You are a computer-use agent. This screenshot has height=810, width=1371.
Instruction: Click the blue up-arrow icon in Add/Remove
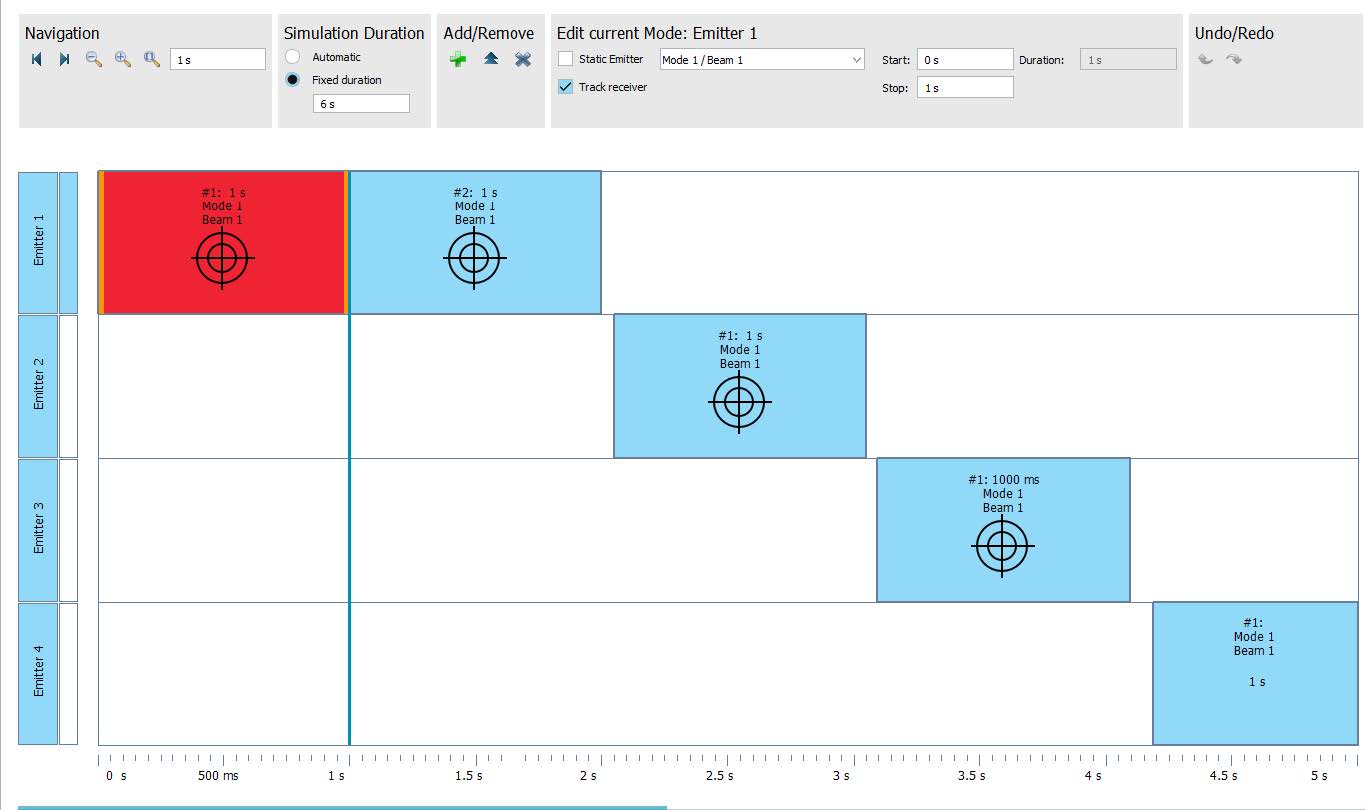coord(491,60)
